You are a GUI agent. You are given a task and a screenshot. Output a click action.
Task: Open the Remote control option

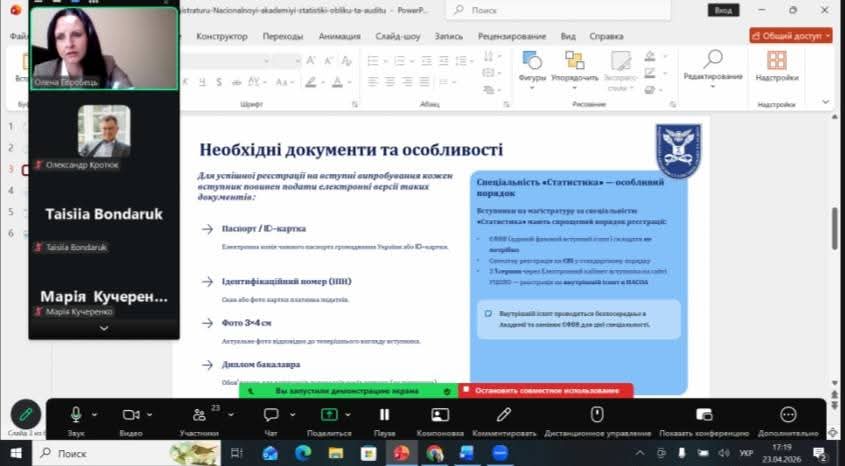point(597,414)
